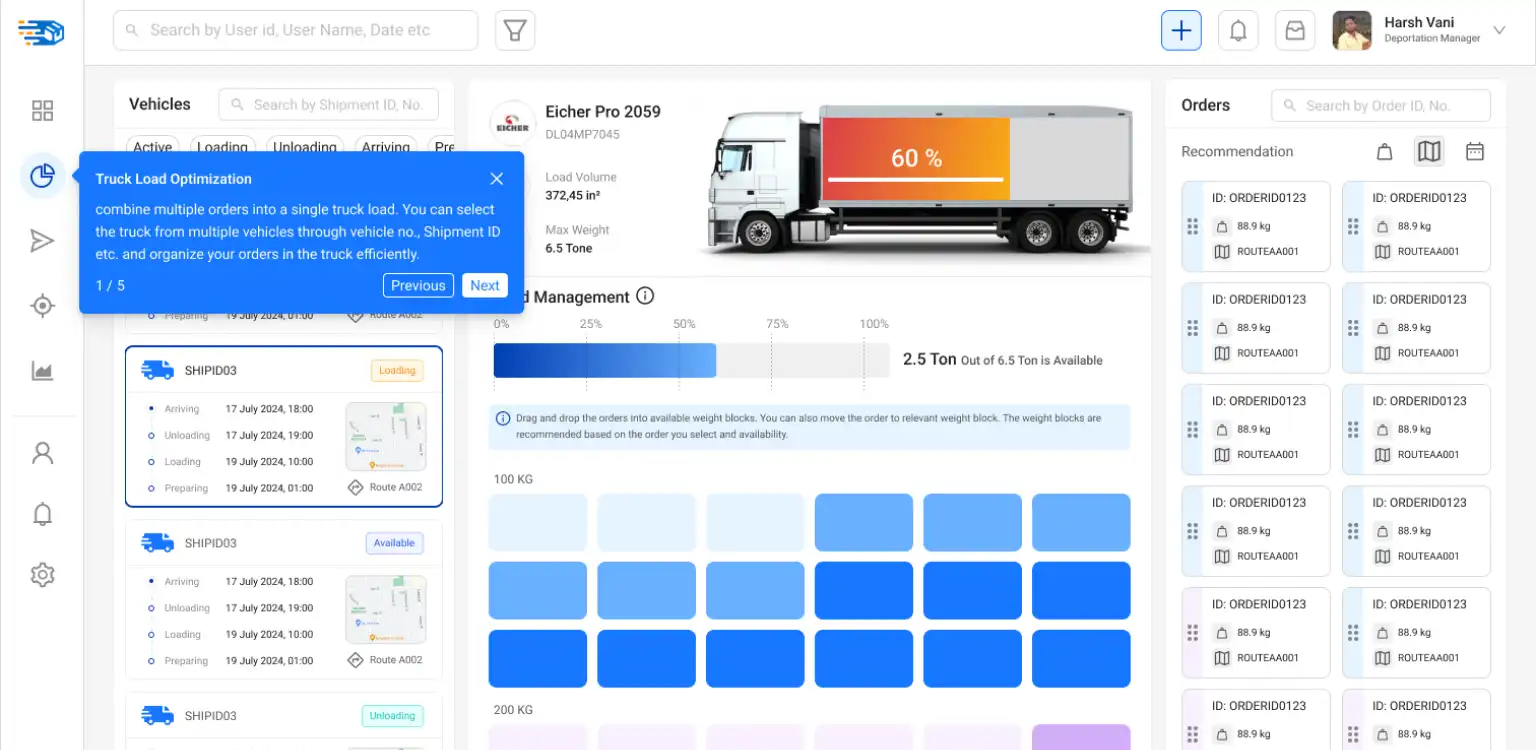Open the filter funnel beside top search
The height and width of the screenshot is (750, 1536).
pyautogui.click(x=515, y=30)
